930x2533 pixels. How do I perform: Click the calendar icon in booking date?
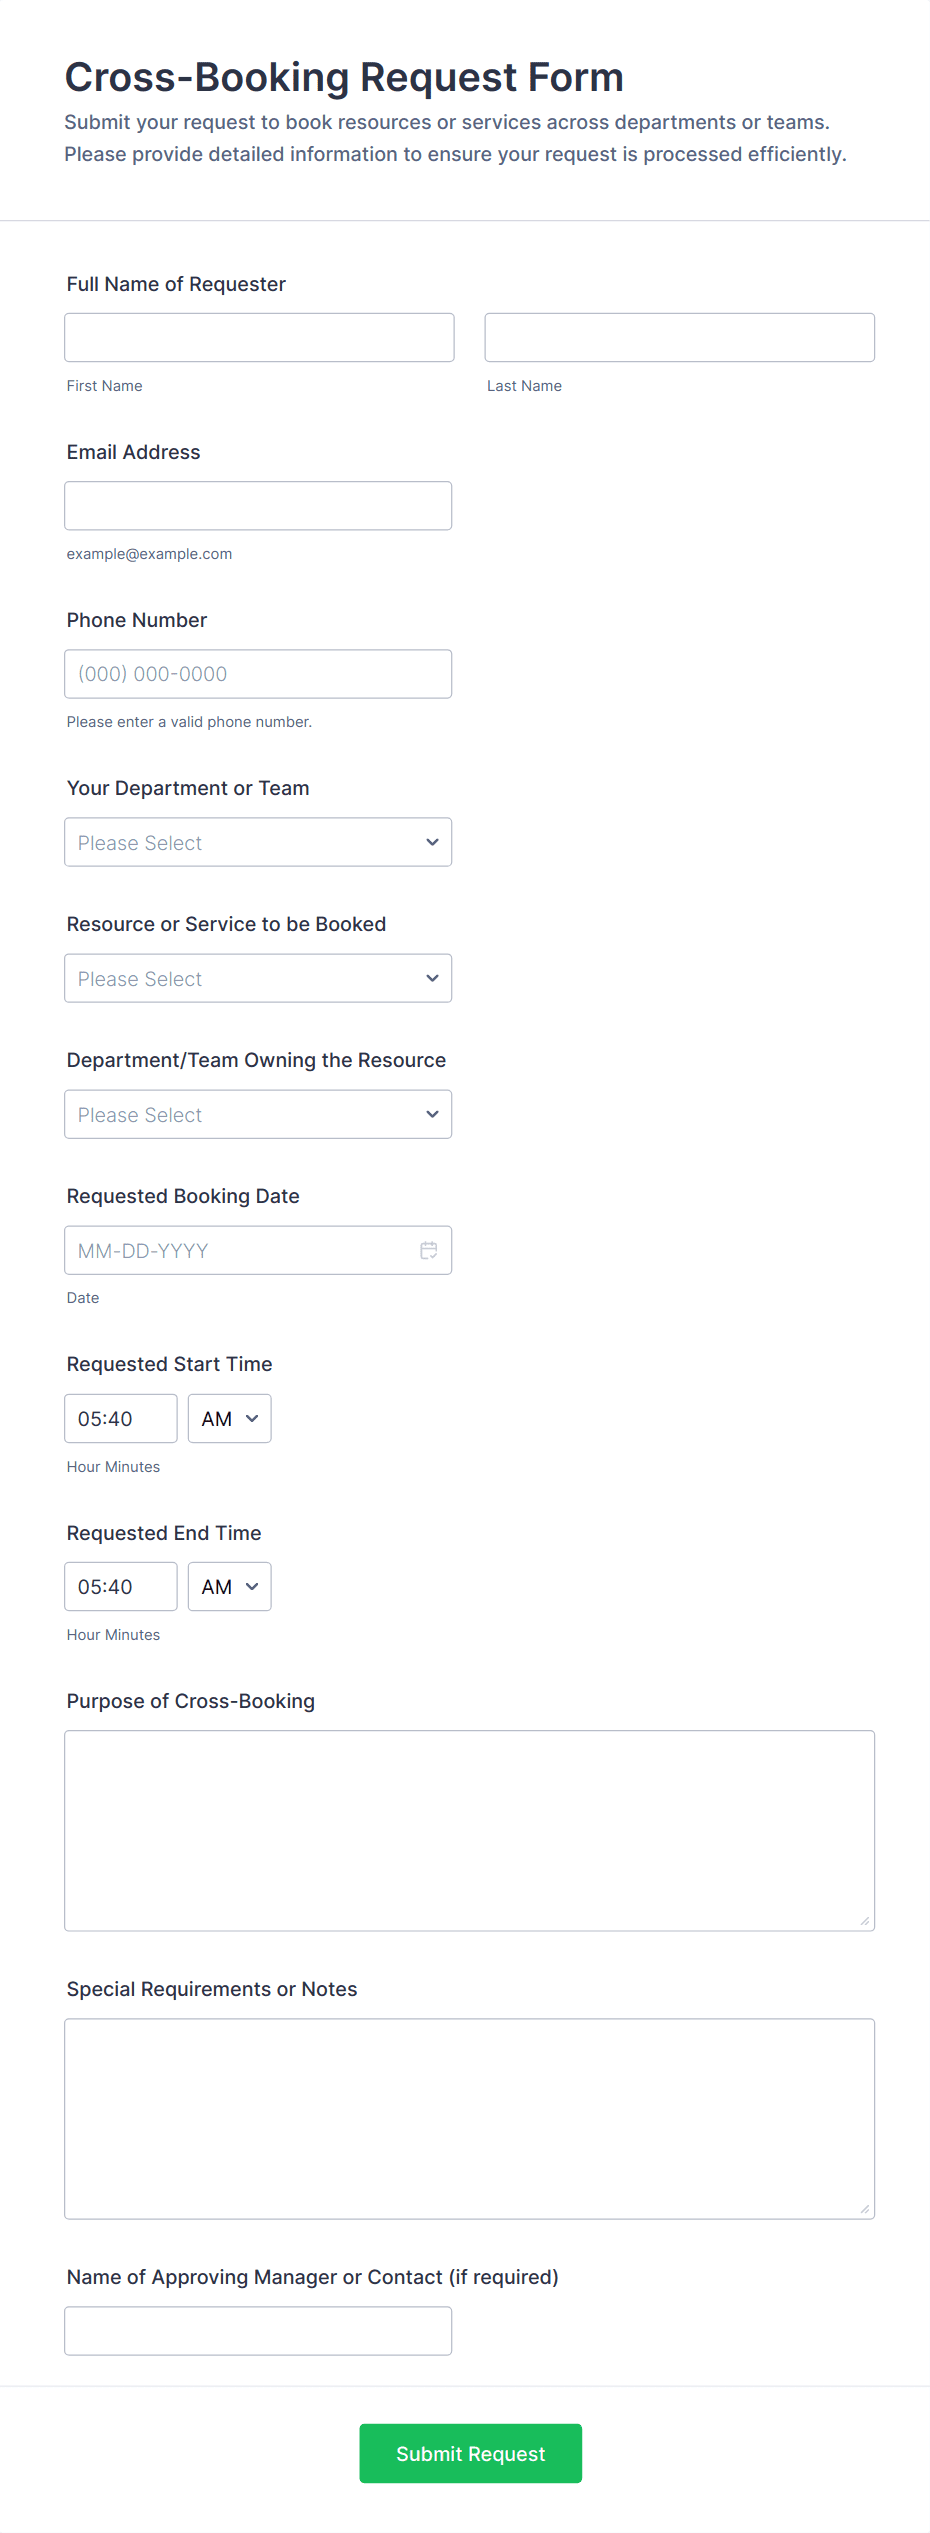429,1250
